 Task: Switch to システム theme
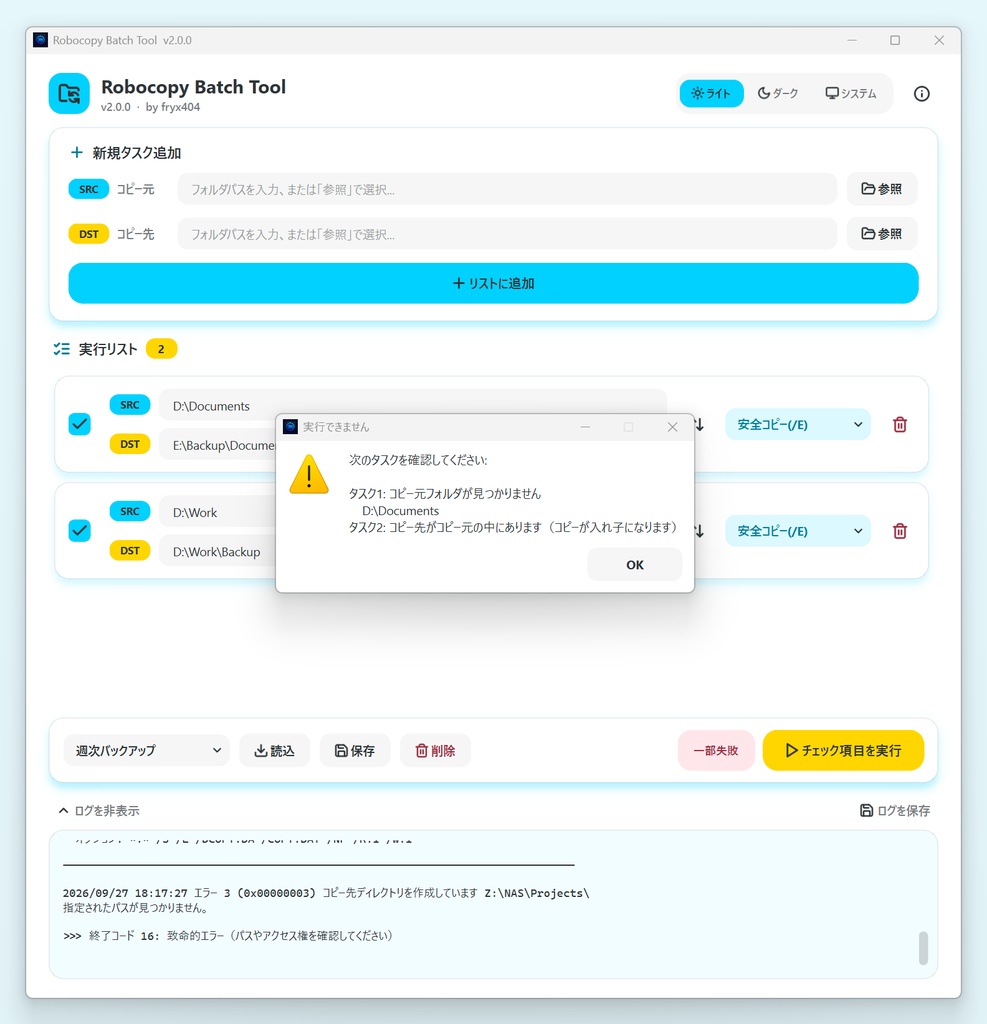(850, 93)
